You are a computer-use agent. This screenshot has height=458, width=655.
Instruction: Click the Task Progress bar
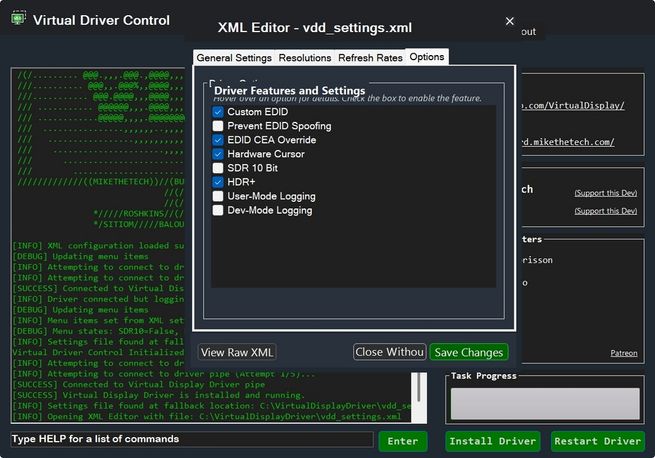click(x=545, y=404)
